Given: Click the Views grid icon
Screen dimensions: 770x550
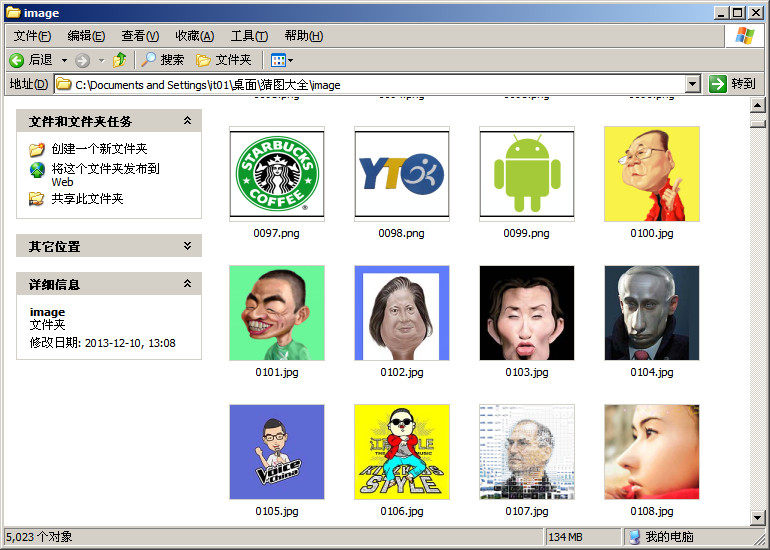Looking at the screenshot, I should [x=278, y=60].
